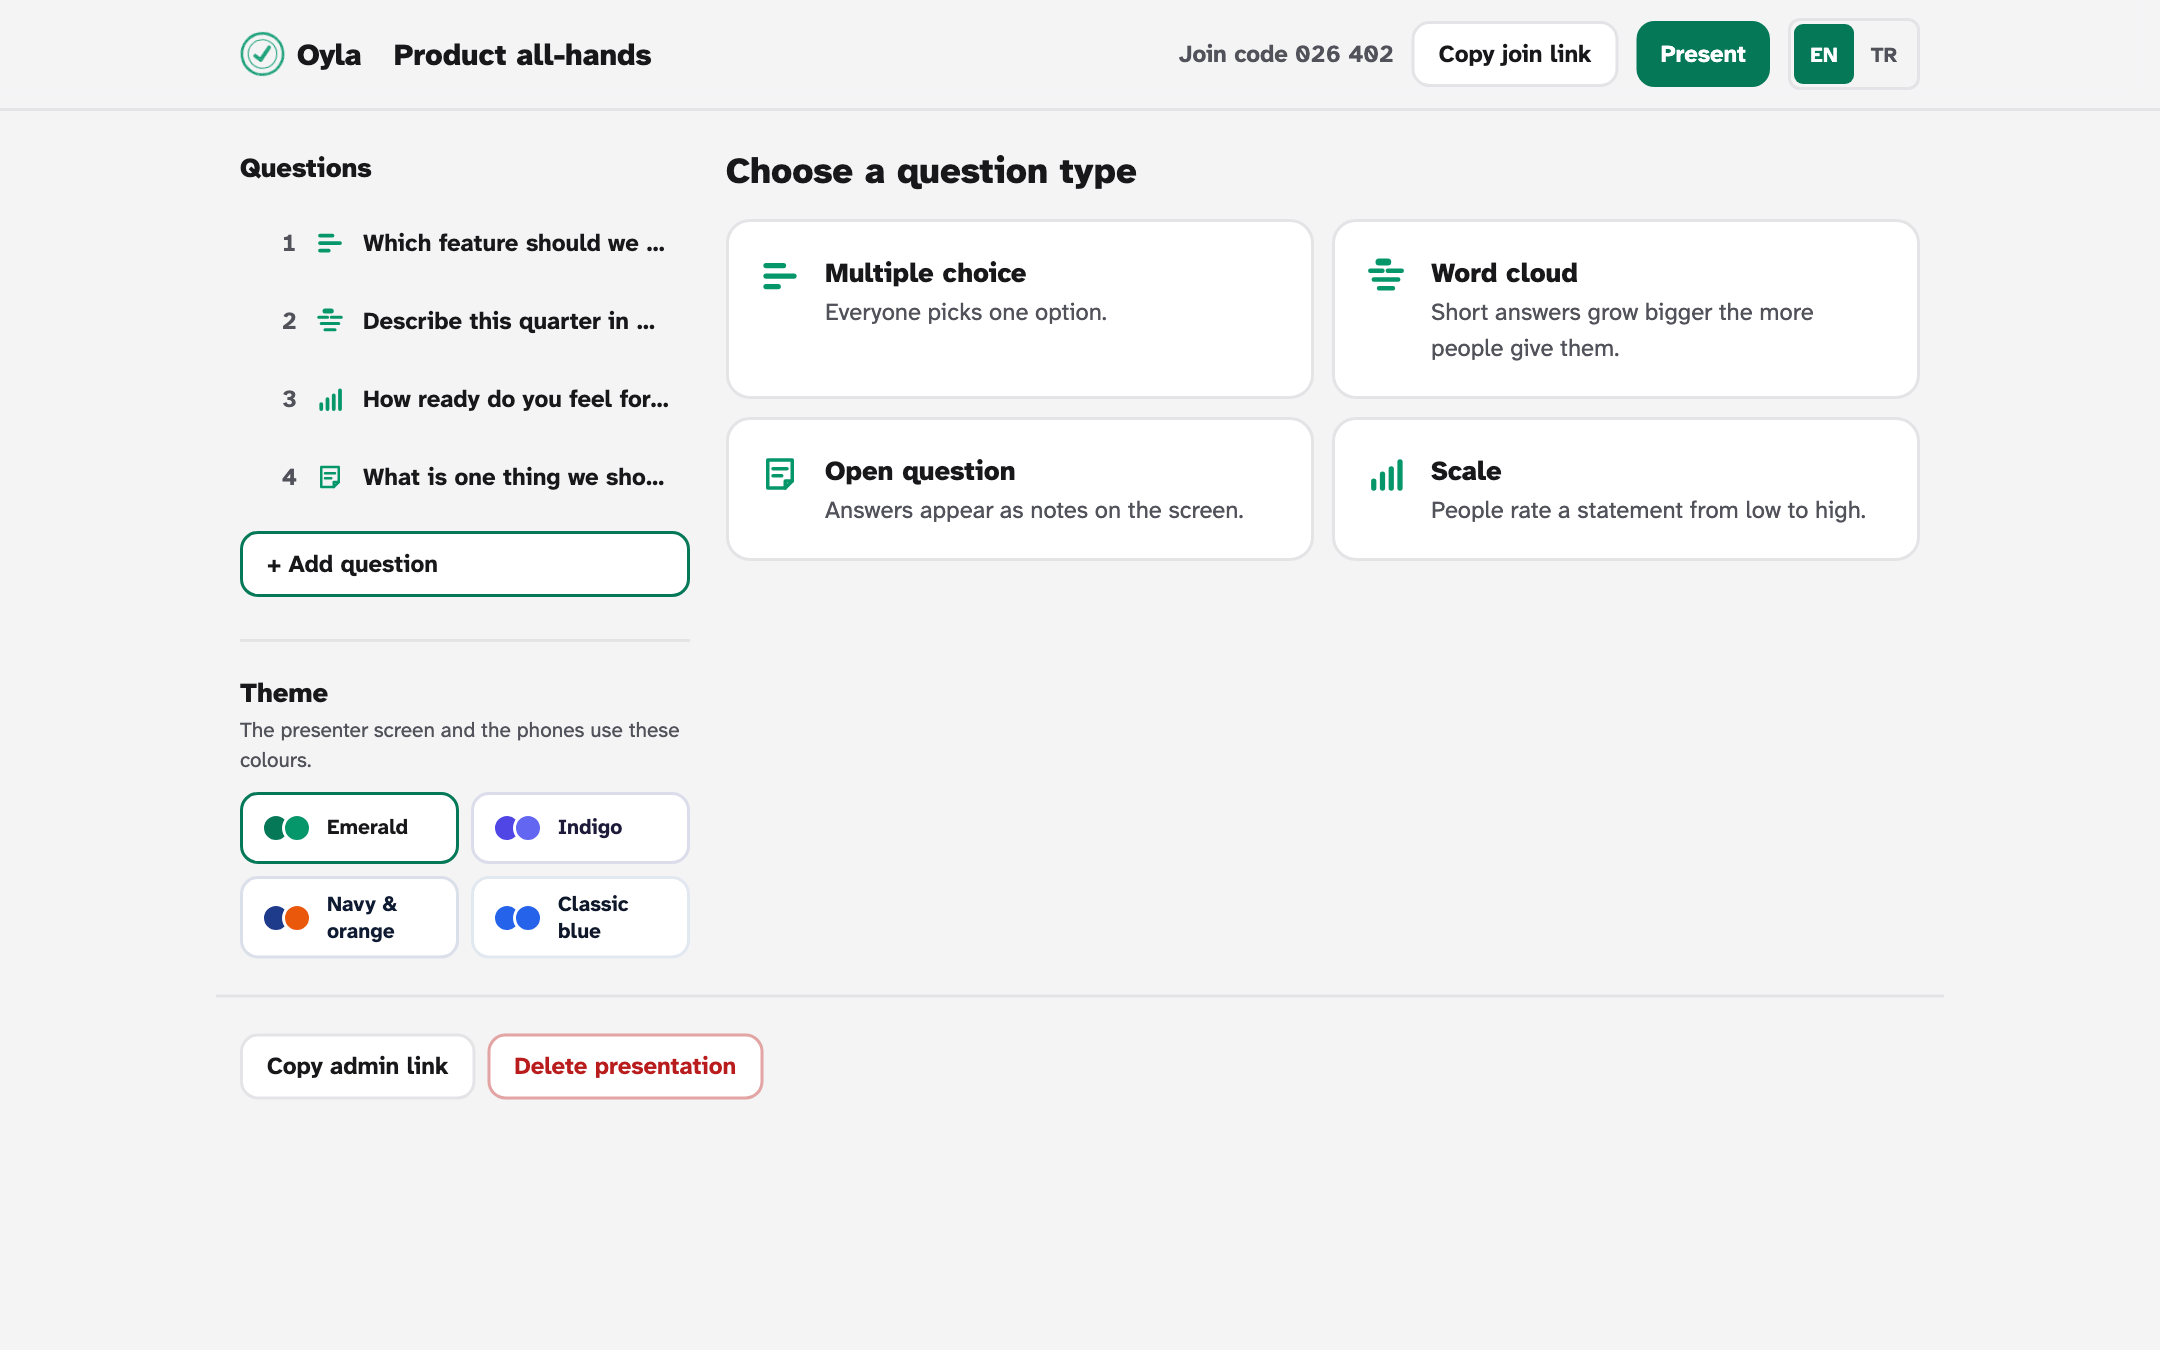Screen dimensions: 2160x1350
Task: Click the Open question card's note icon
Action: [780, 473]
